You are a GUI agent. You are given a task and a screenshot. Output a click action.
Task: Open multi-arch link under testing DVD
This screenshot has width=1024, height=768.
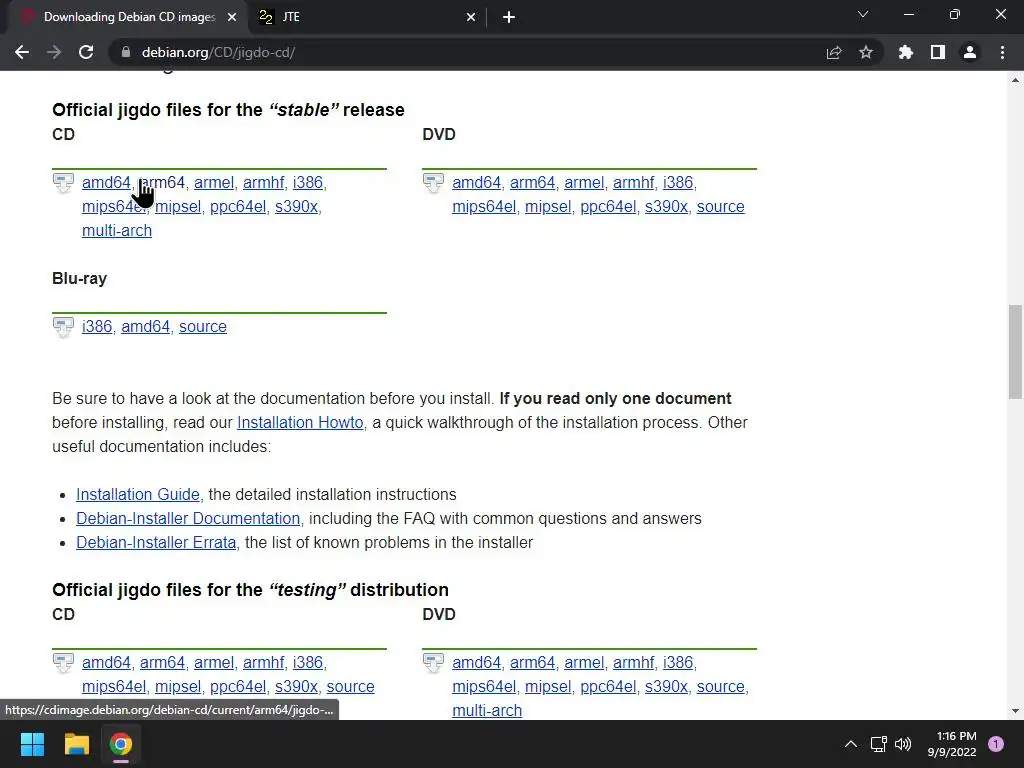(487, 711)
